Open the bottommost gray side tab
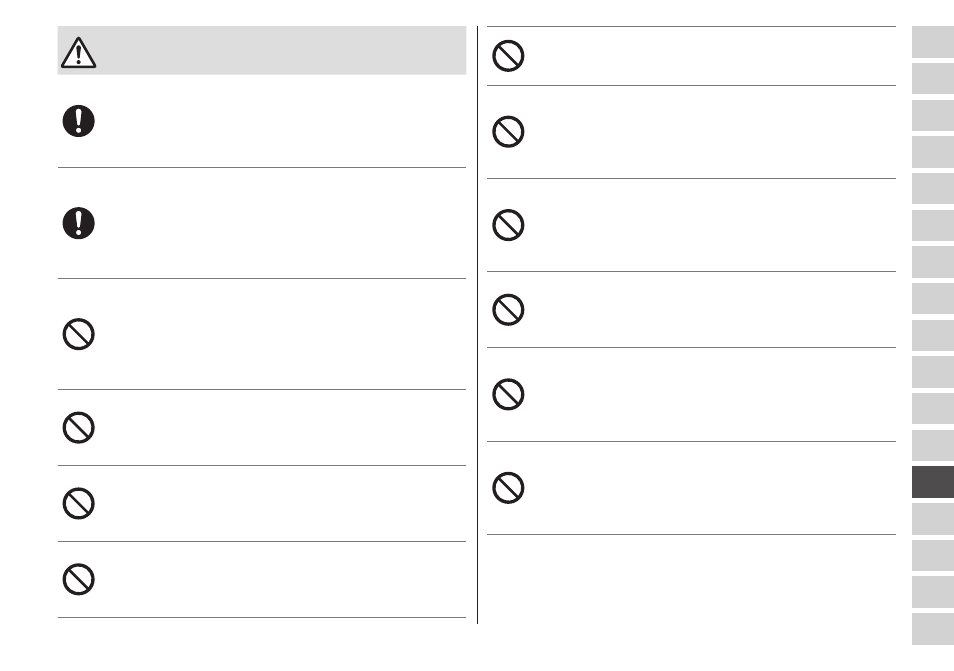The height and width of the screenshot is (671, 954). click(933, 629)
